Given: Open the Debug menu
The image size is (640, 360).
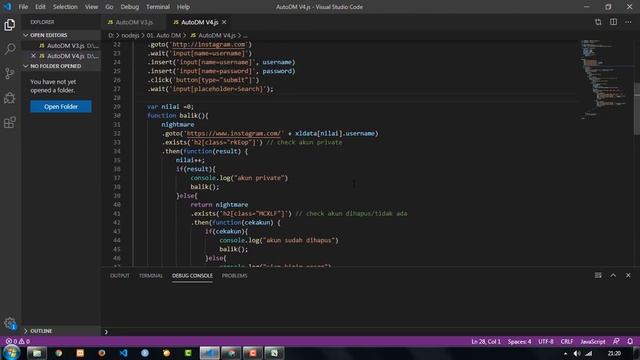Looking at the screenshot, I should [130, 7].
